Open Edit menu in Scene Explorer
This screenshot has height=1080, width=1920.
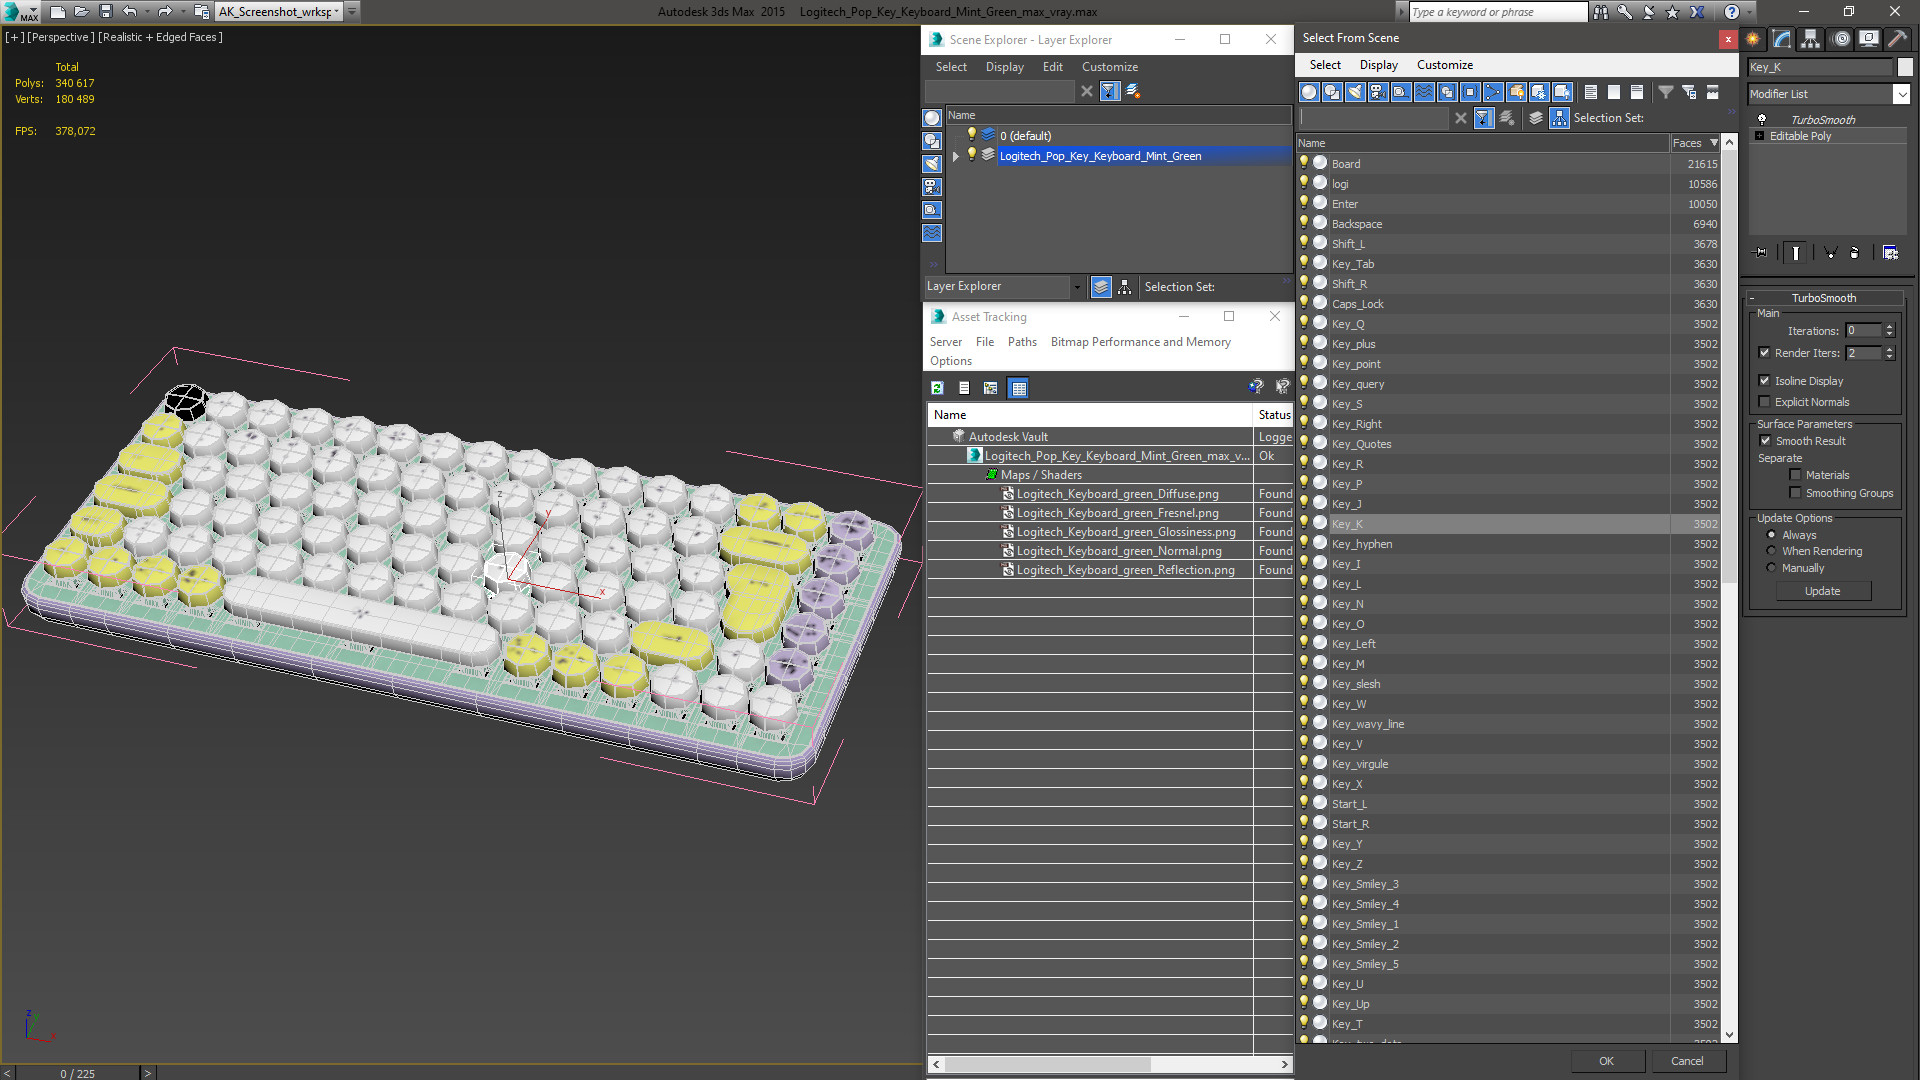1052,67
